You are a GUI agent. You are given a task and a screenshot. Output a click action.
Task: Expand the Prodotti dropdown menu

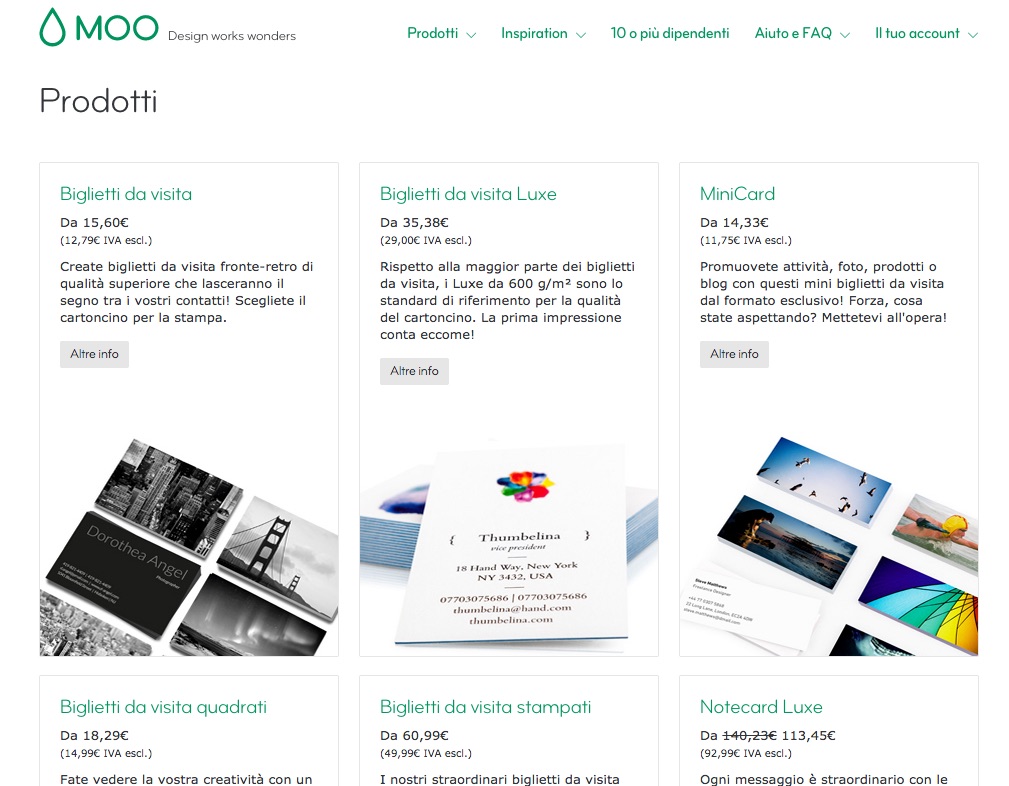(x=441, y=34)
